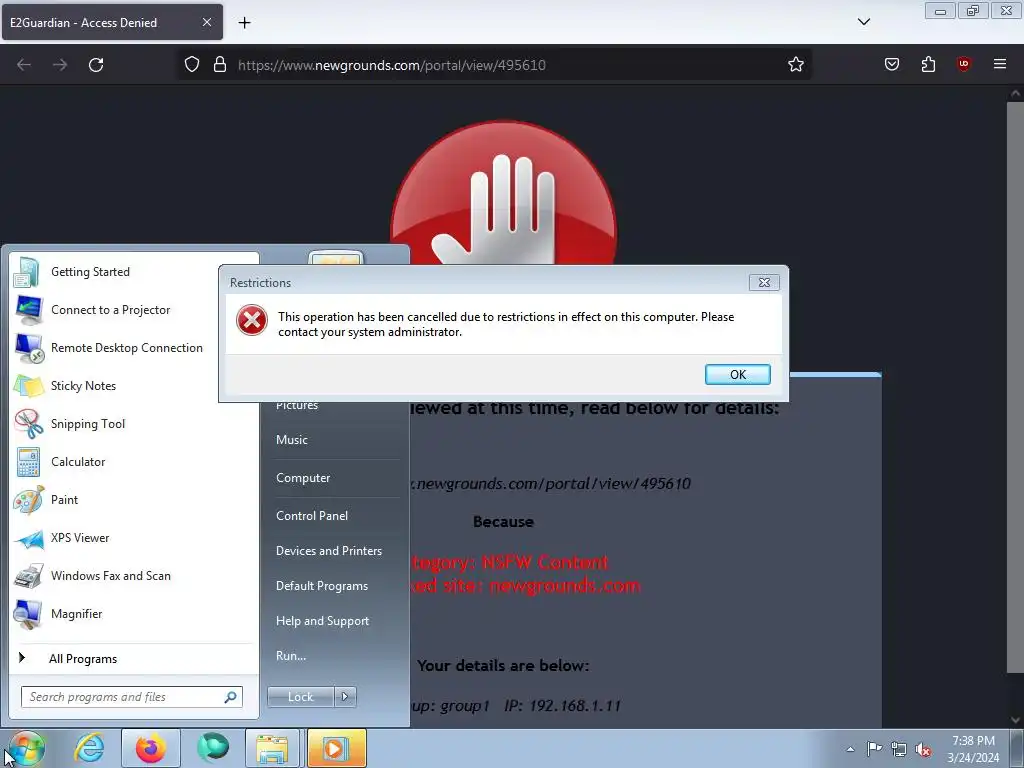Click the IP: 192.168.1.11 text
This screenshot has width=1024, height=768.
562,705
